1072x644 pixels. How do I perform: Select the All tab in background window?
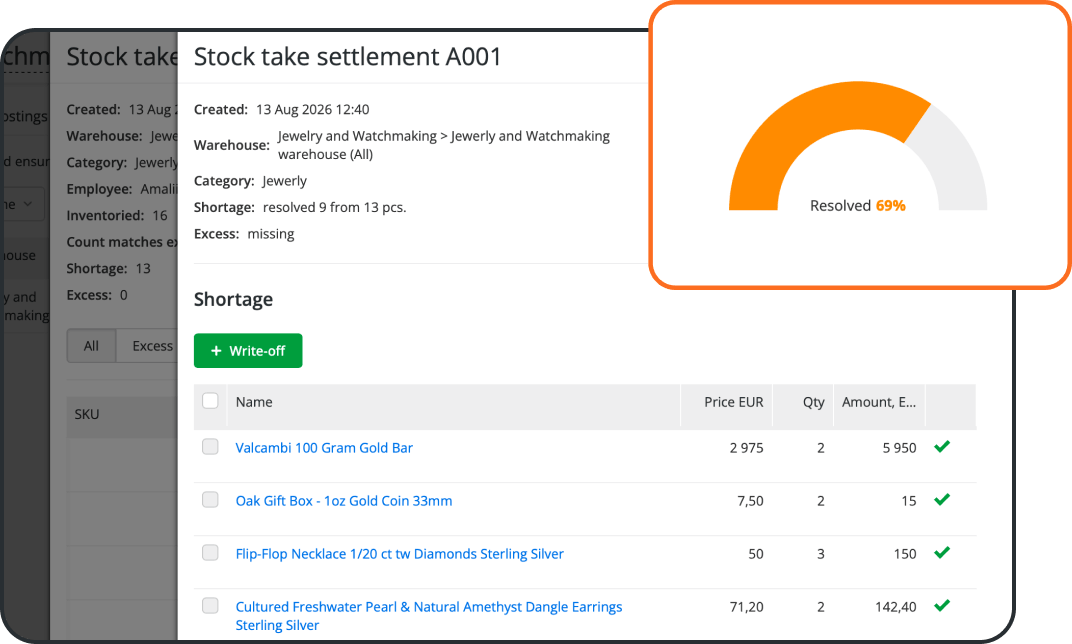[91, 346]
